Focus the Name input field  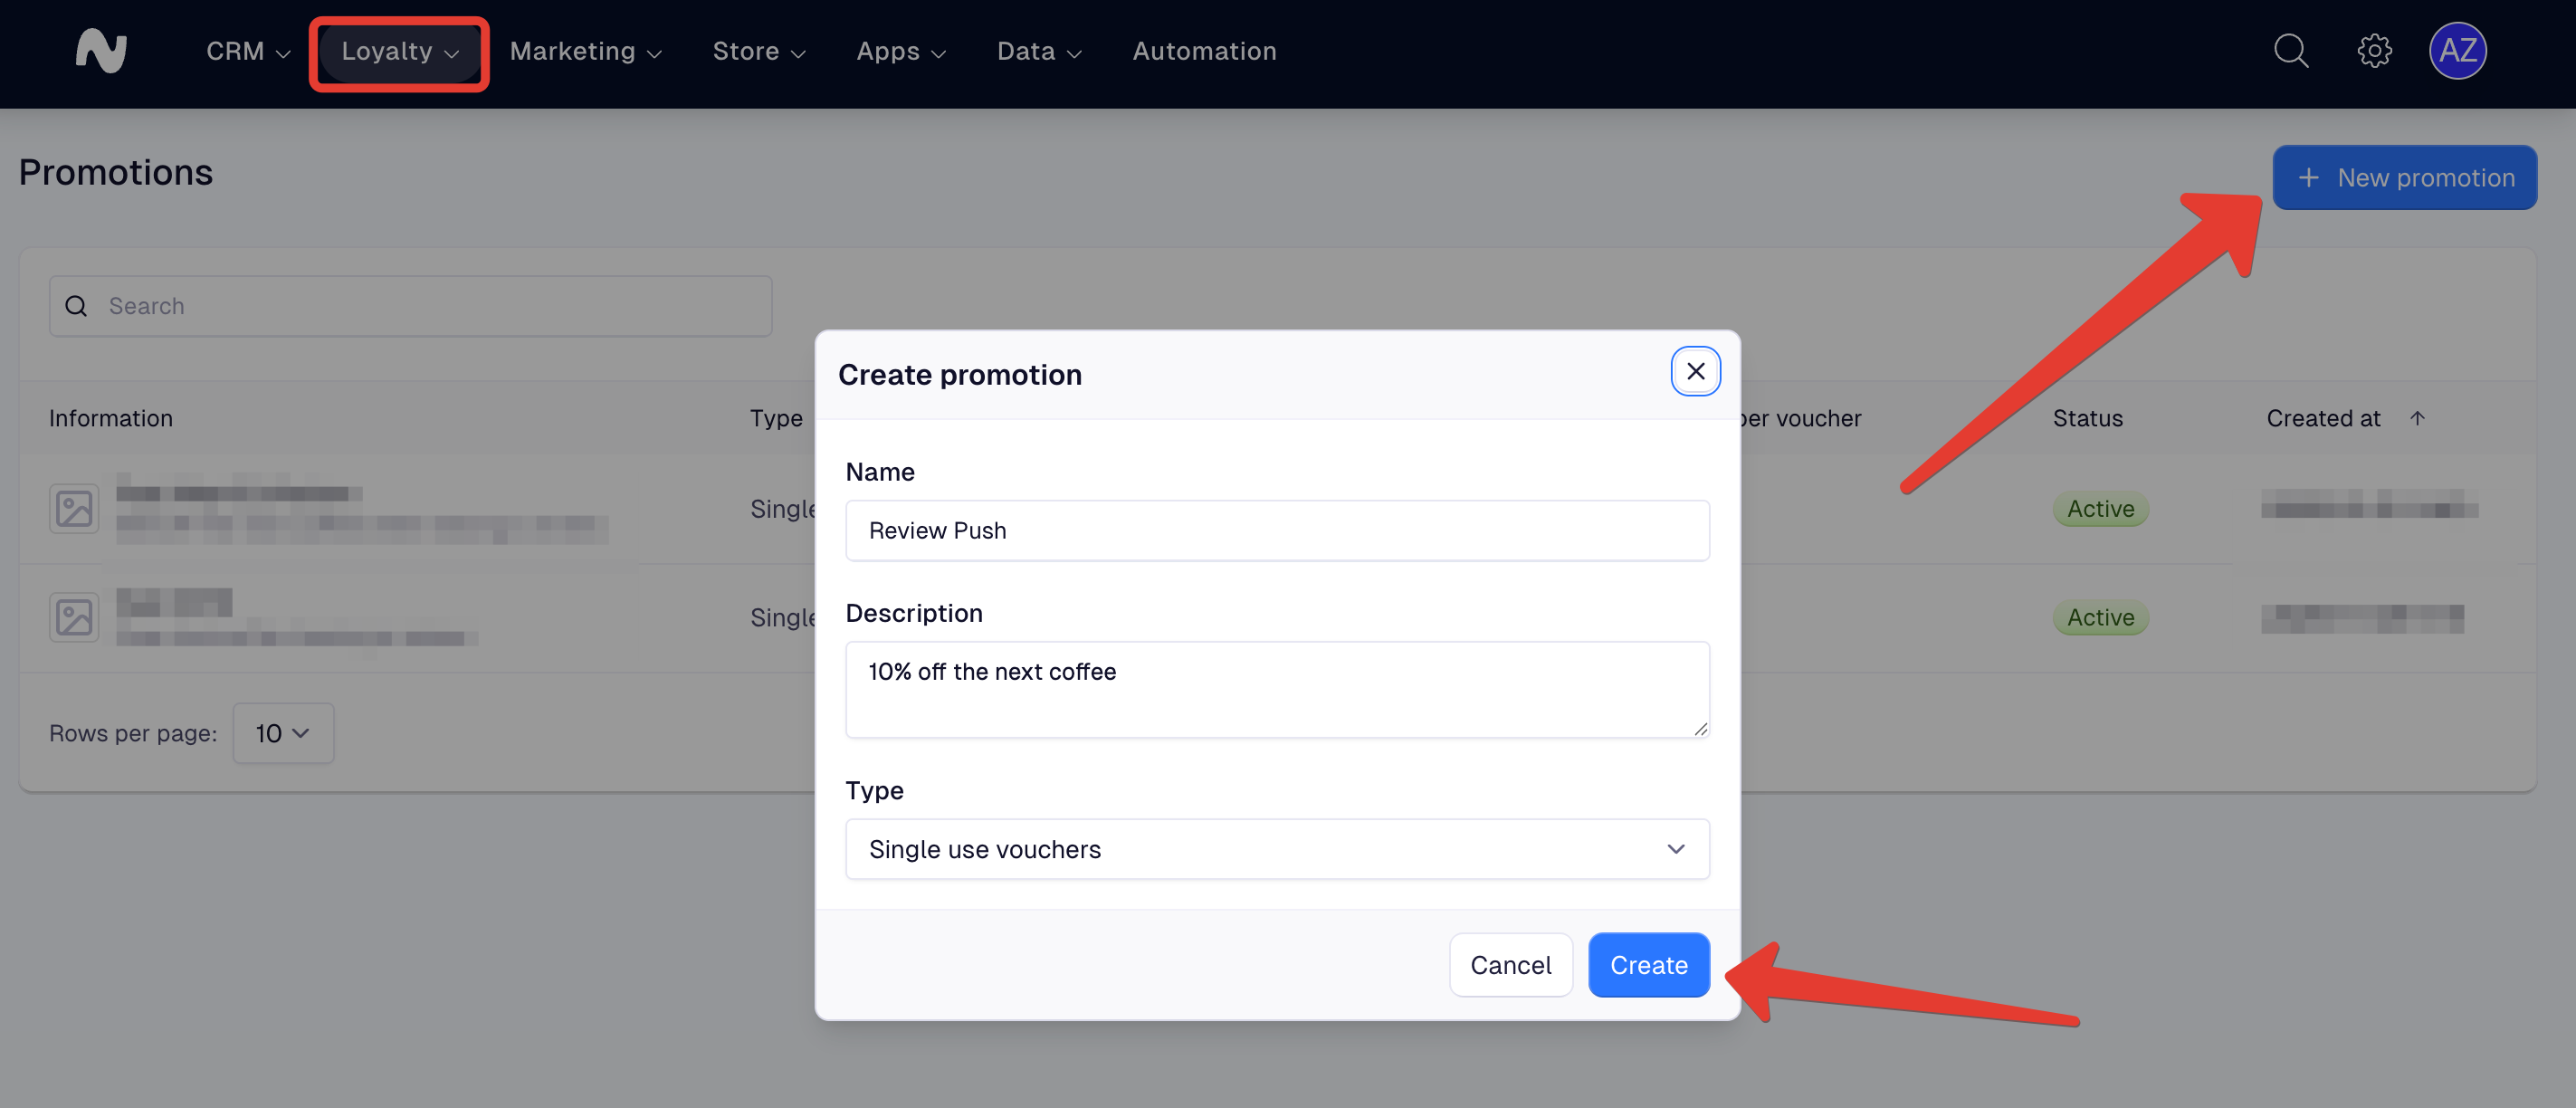pyautogui.click(x=1277, y=531)
